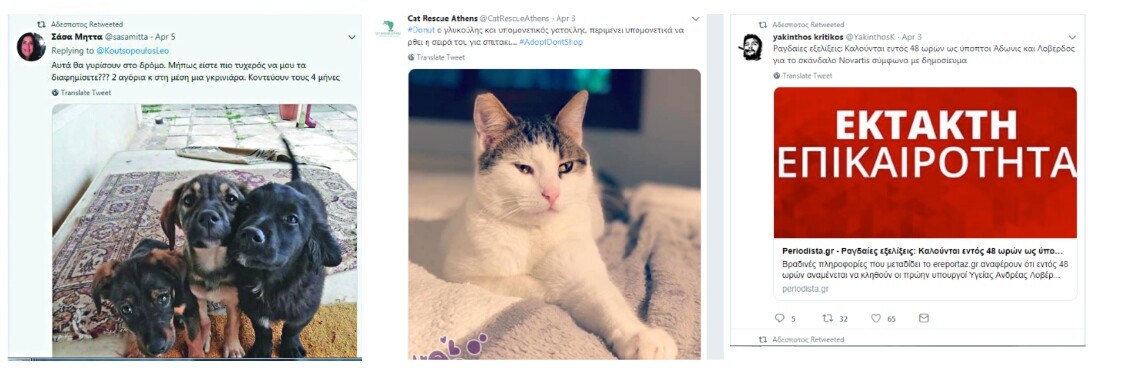Open Σάσα Μηττα profile avatar
Viewport: 1124px width, 379px height.
[31, 47]
